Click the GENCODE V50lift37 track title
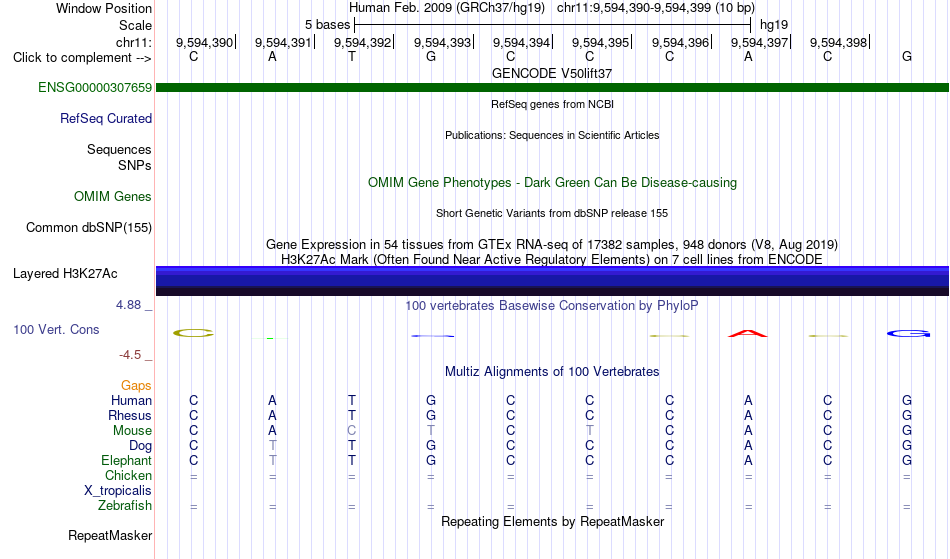This screenshot has height=559, width=950. [x=552, y=73]
